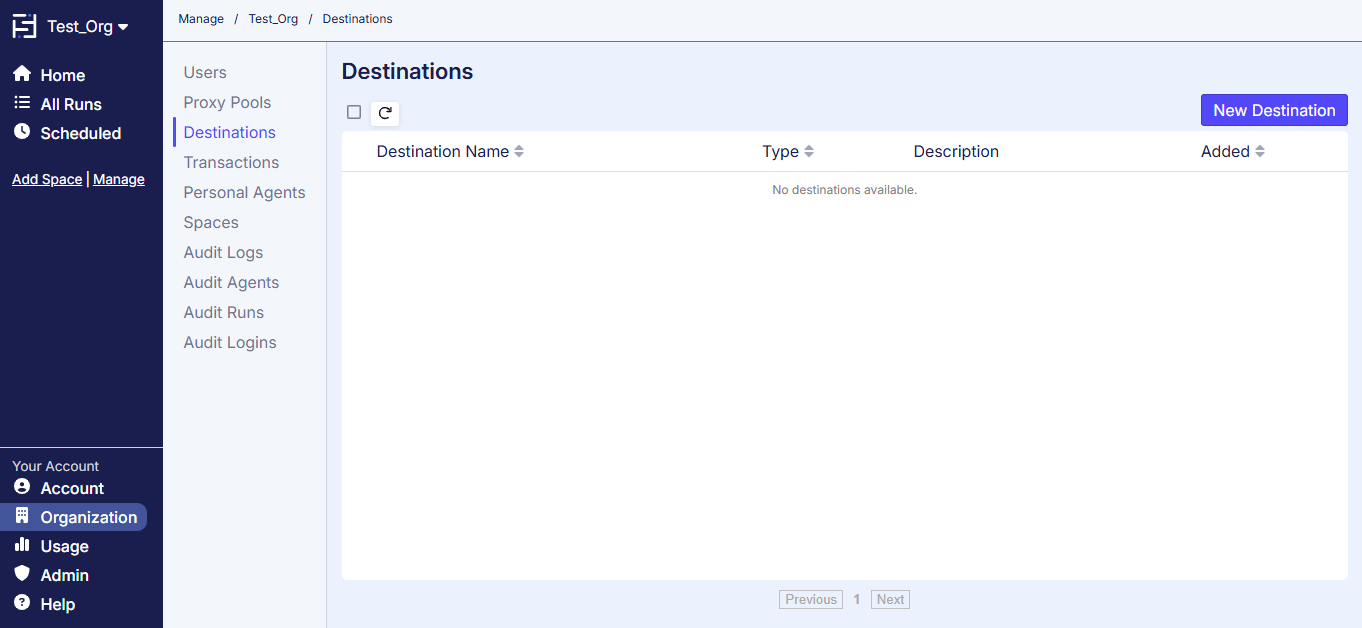Tick the select-all destinations checkbox
The width and height of the screenshot is (1362, 628).
(354, 112)
